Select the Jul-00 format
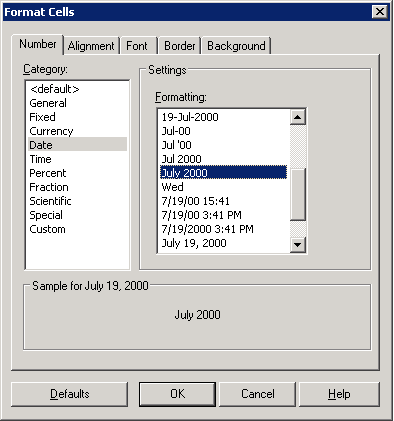394x421 pixels. 223,131
